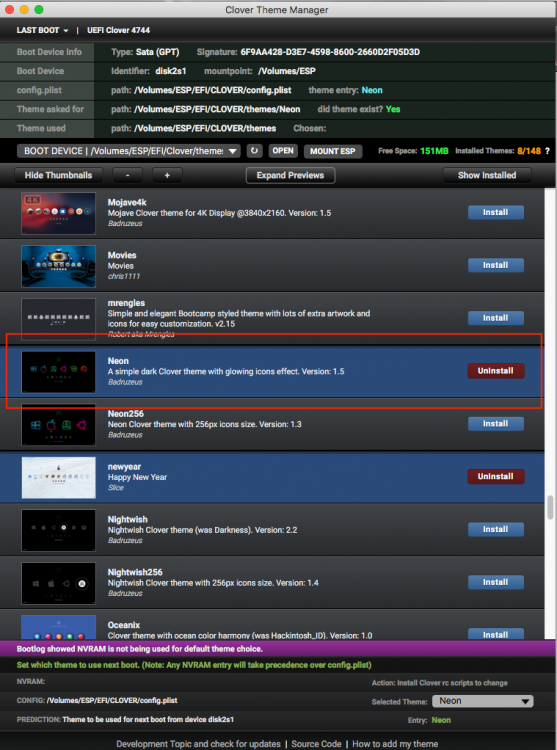Open the LAST BOOT dropdown
The height and width of the screenshot is (750, 557).
(42, 30)
